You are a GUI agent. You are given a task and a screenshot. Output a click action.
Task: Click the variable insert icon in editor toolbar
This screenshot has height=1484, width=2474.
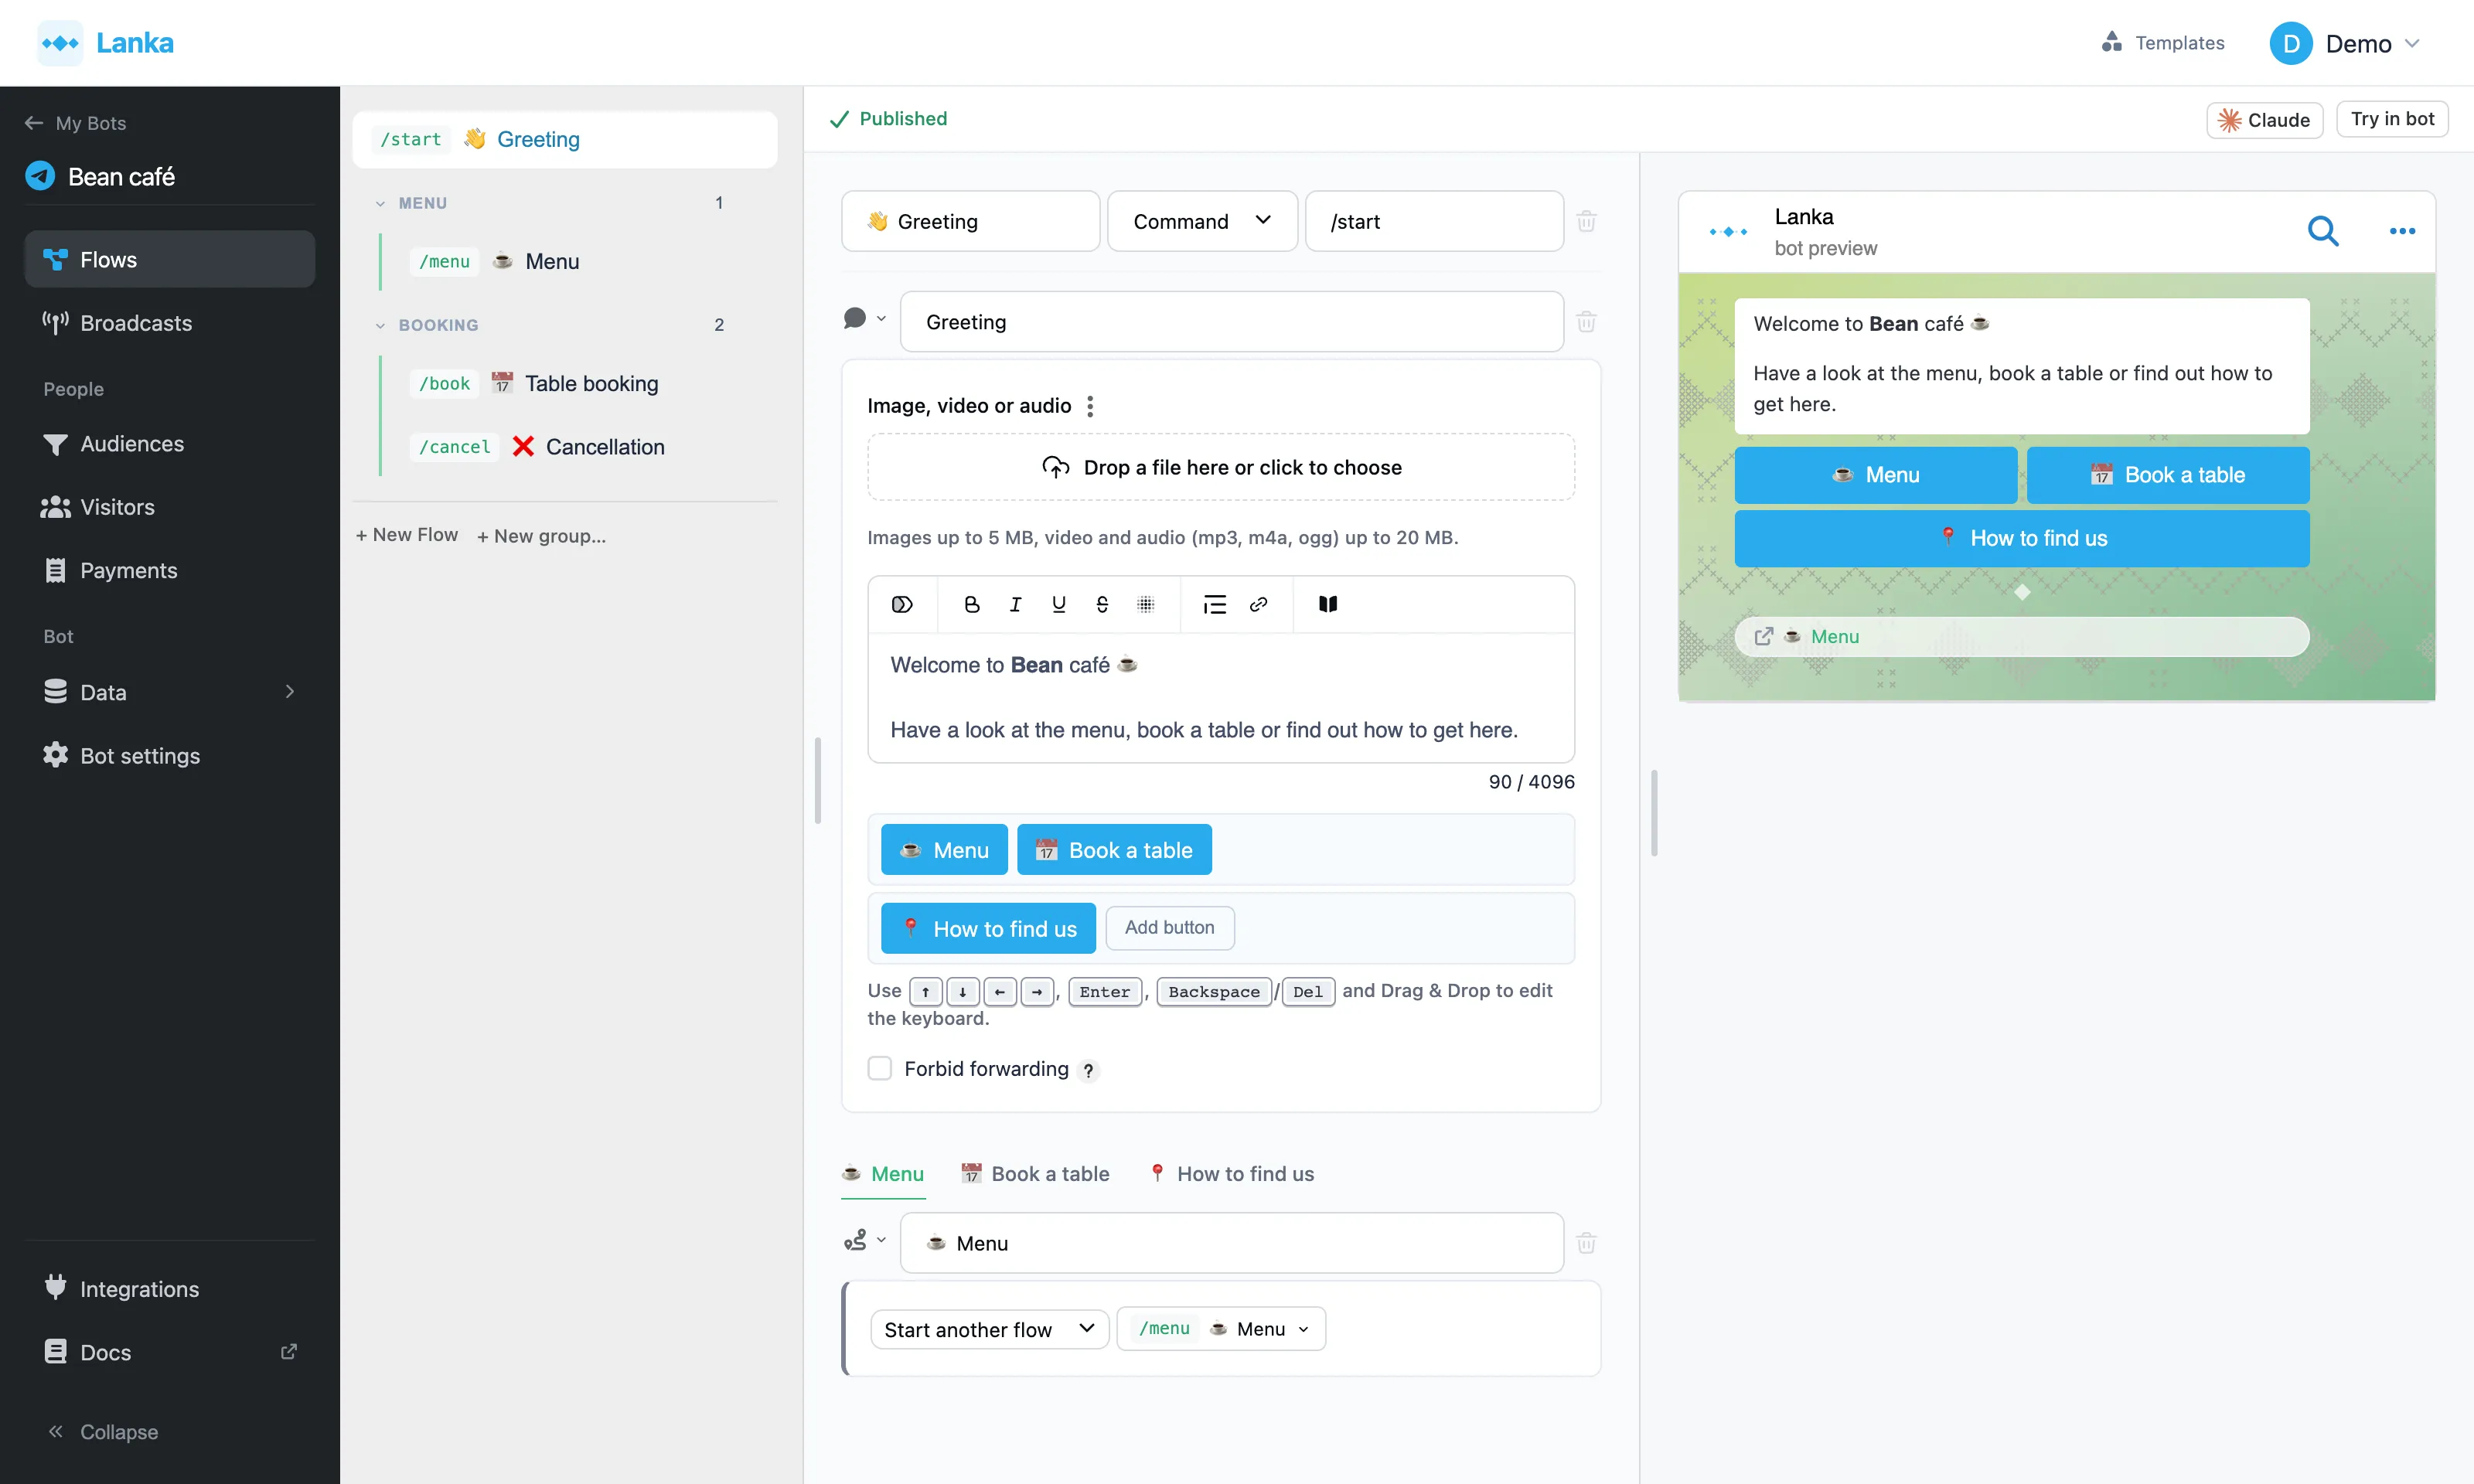(x=902, y=604)
